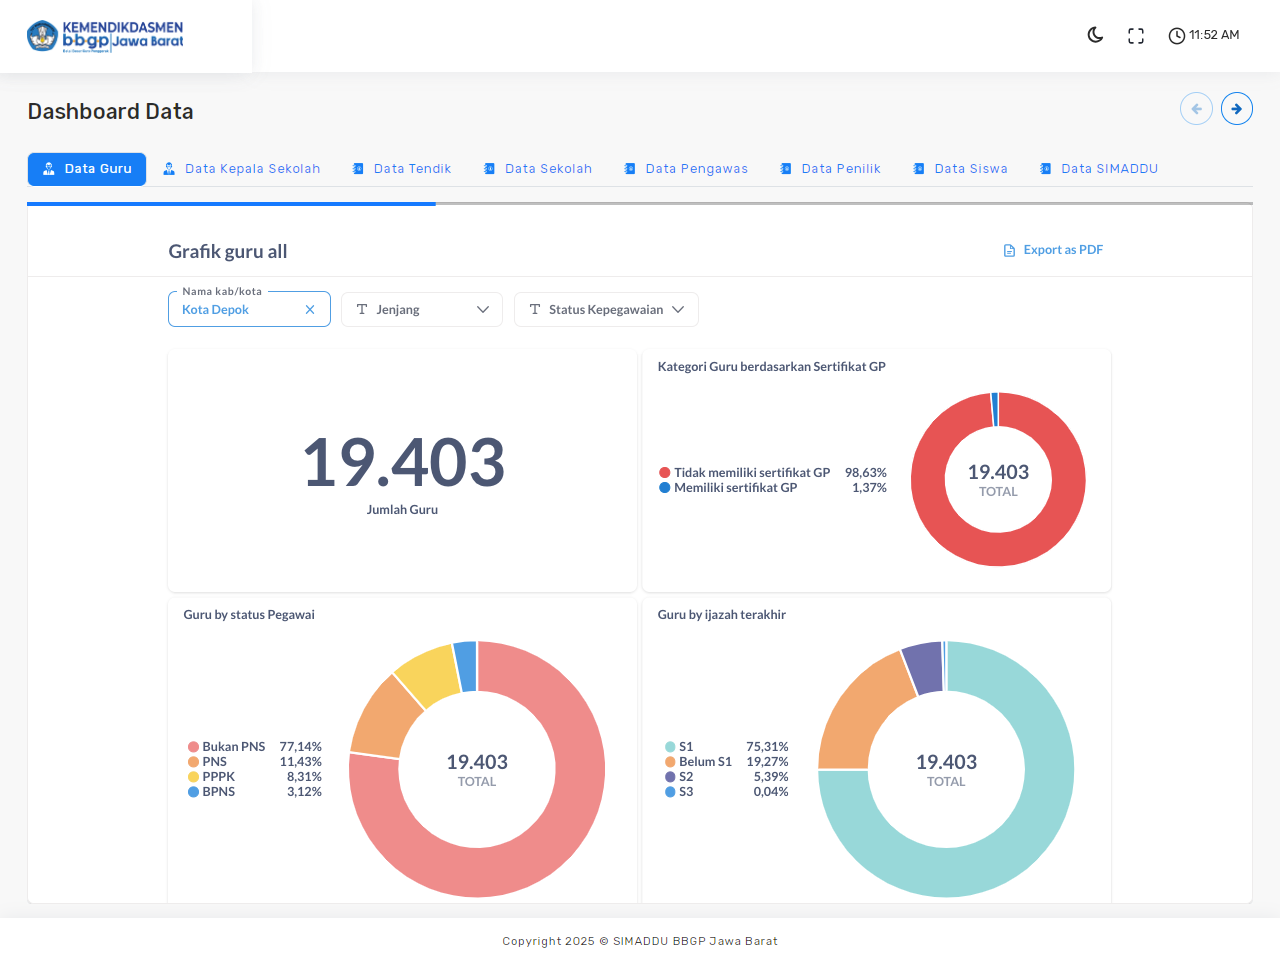The image size is (1280, 964).
Task: Switch to the Data Kepala Sekolah tab
Action: pos(241,169)
